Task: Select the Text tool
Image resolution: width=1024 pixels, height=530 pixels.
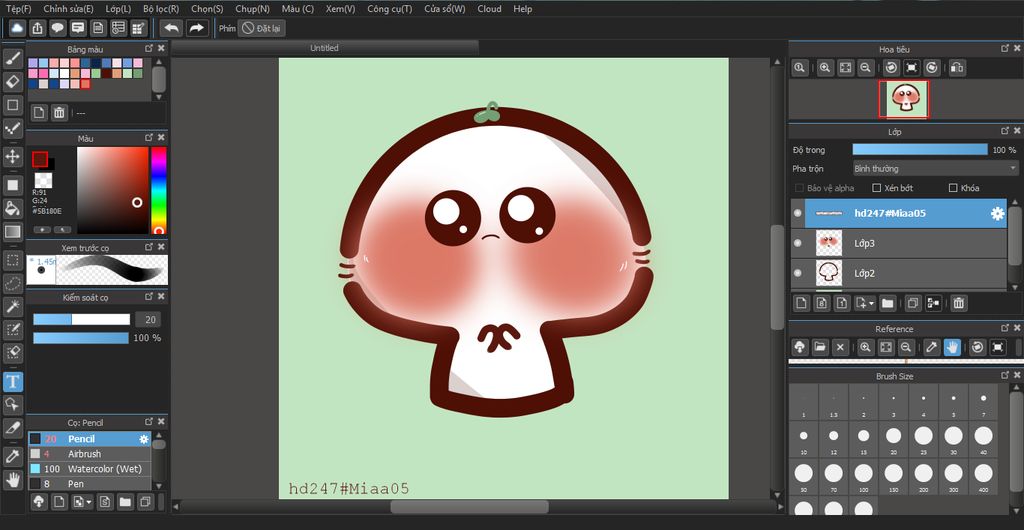Action: tap(13, 382)
